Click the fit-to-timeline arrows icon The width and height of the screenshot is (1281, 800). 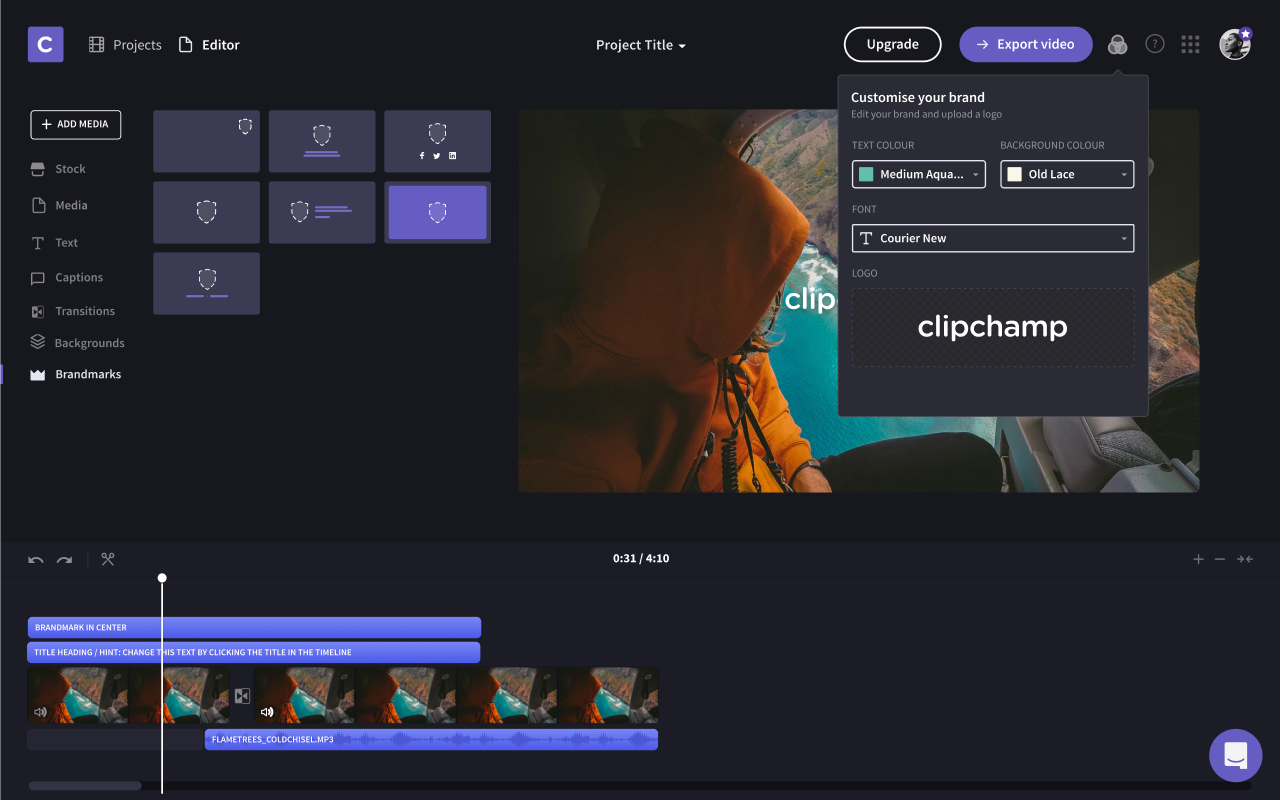pyautogui.click(x=1245, y=559)
